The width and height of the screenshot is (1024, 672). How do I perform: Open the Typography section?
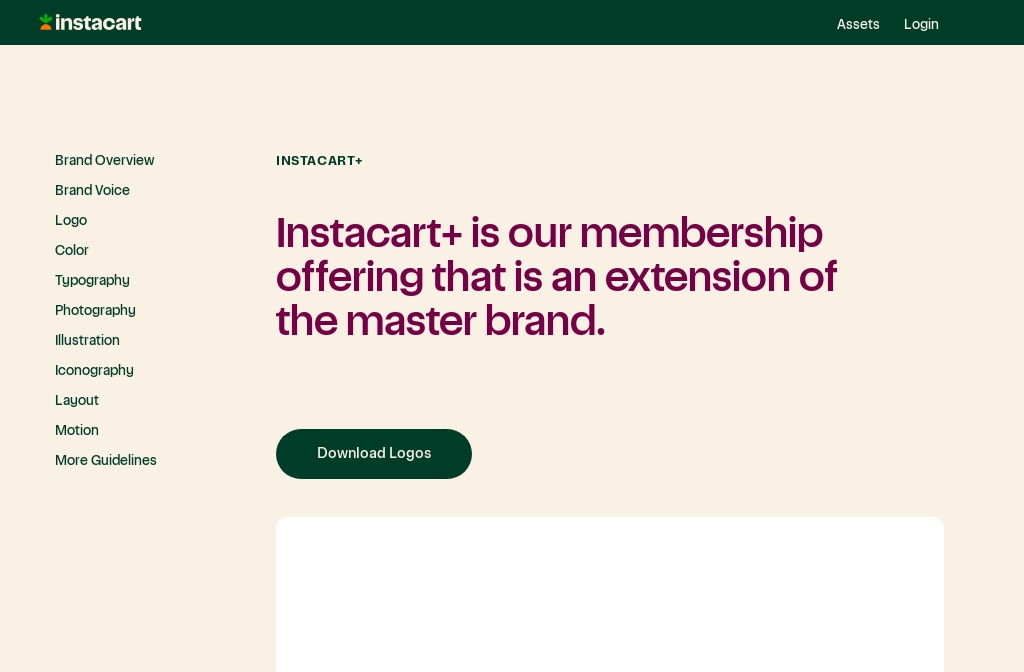click(x=92, y=281)
